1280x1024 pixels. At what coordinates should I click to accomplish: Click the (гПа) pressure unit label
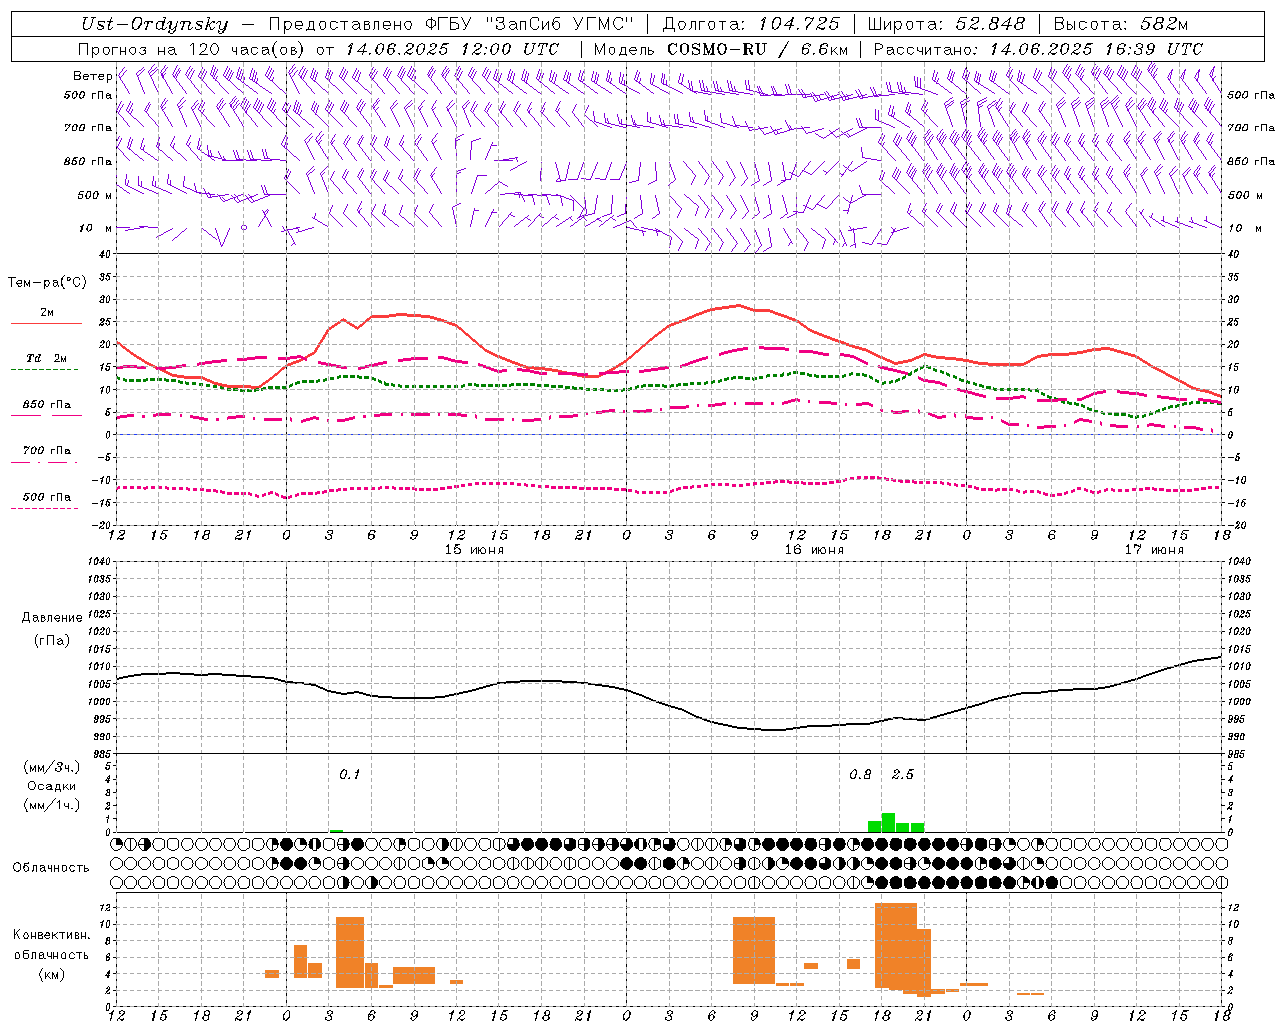51,641
